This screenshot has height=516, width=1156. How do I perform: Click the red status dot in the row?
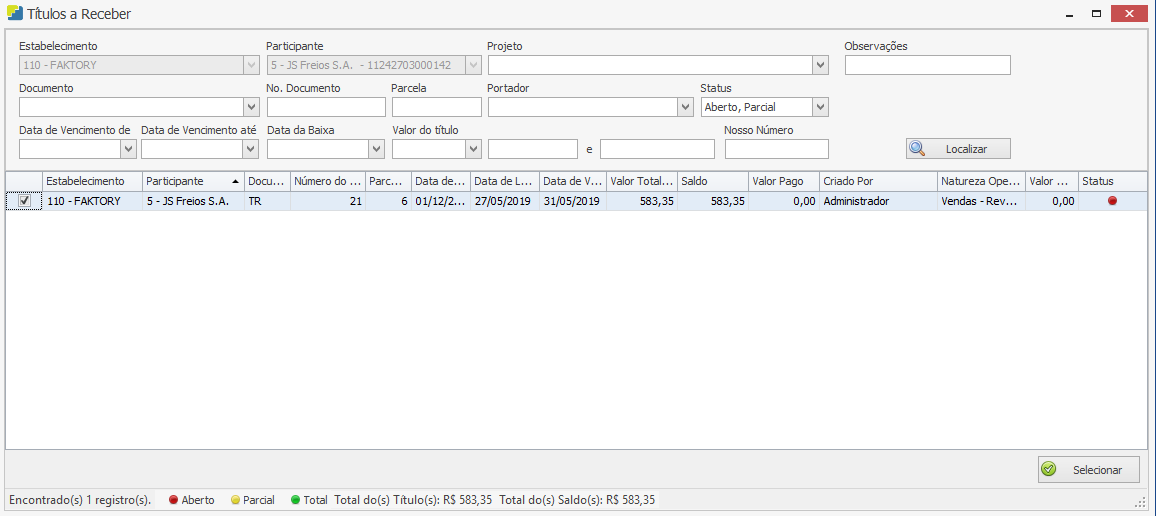coord(1112,201)
